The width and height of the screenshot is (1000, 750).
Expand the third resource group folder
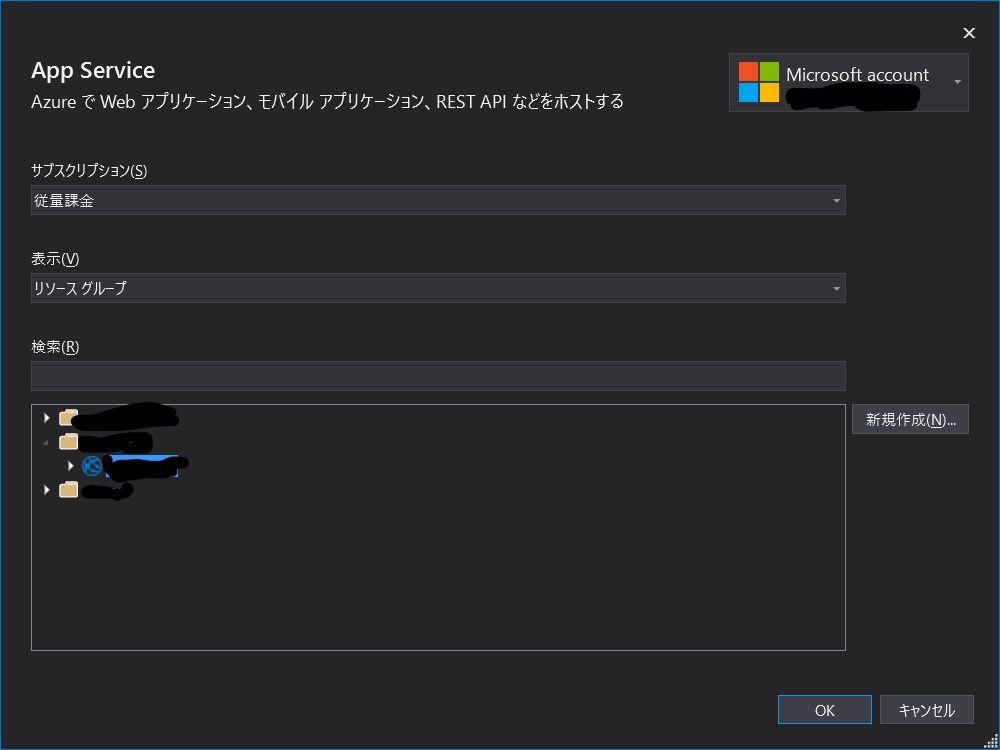[46, 490]
